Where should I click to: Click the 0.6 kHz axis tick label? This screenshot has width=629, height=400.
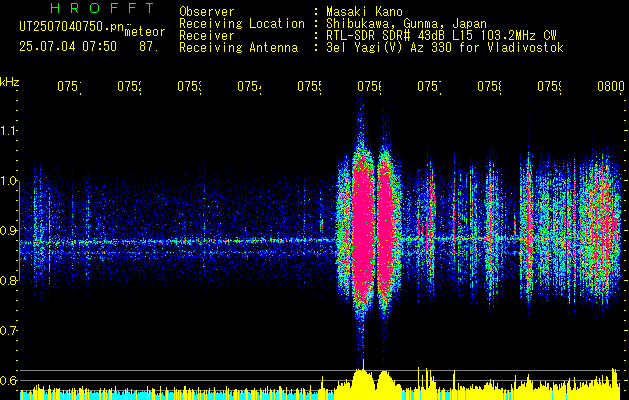[8, 380]
